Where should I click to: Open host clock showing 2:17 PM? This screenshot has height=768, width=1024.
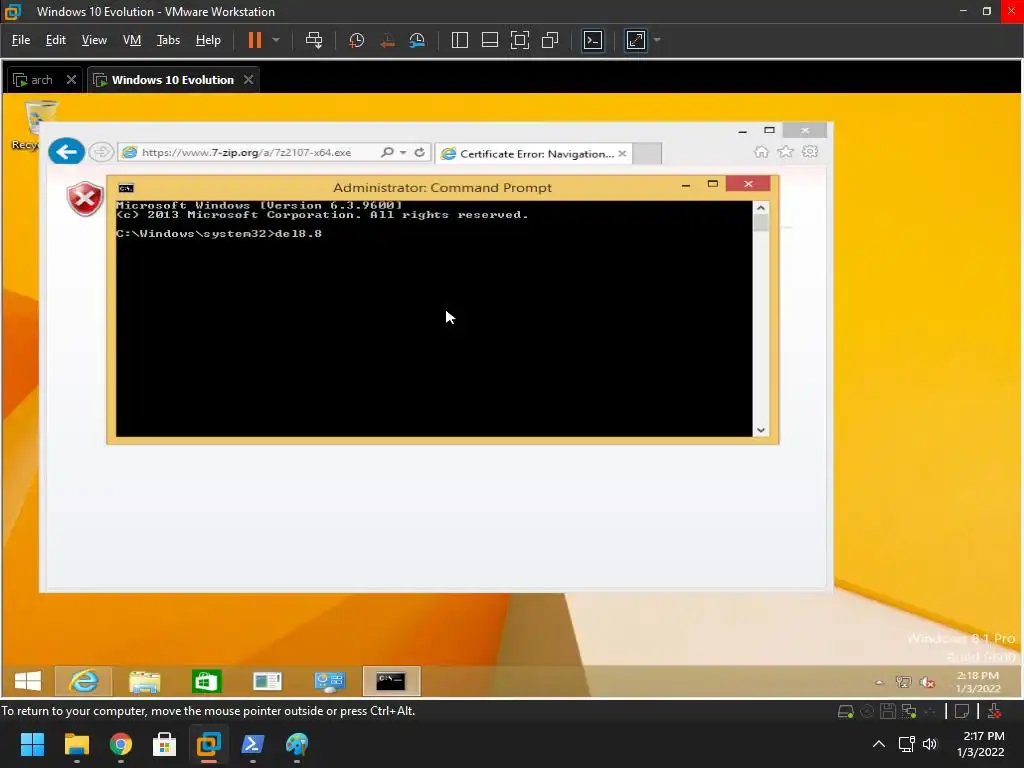(x=980, y=744)
